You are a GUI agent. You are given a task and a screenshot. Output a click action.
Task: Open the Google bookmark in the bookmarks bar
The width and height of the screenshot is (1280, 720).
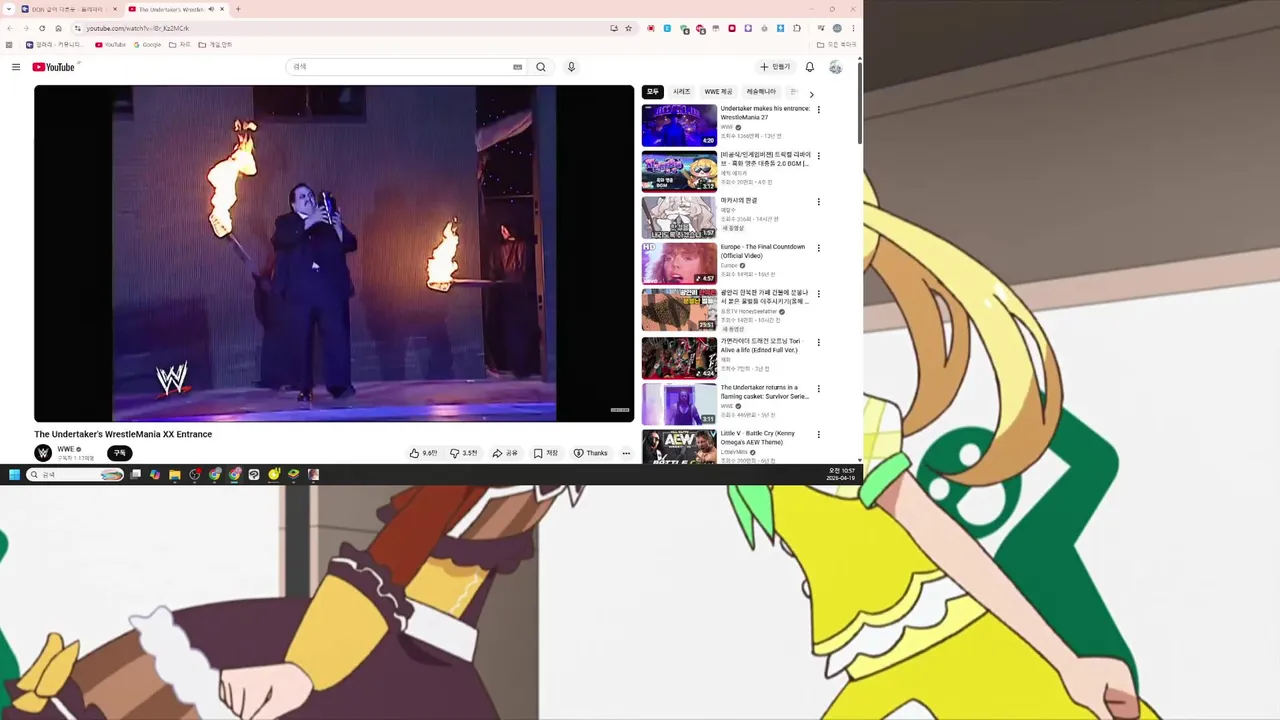click(x=147, y=45)
